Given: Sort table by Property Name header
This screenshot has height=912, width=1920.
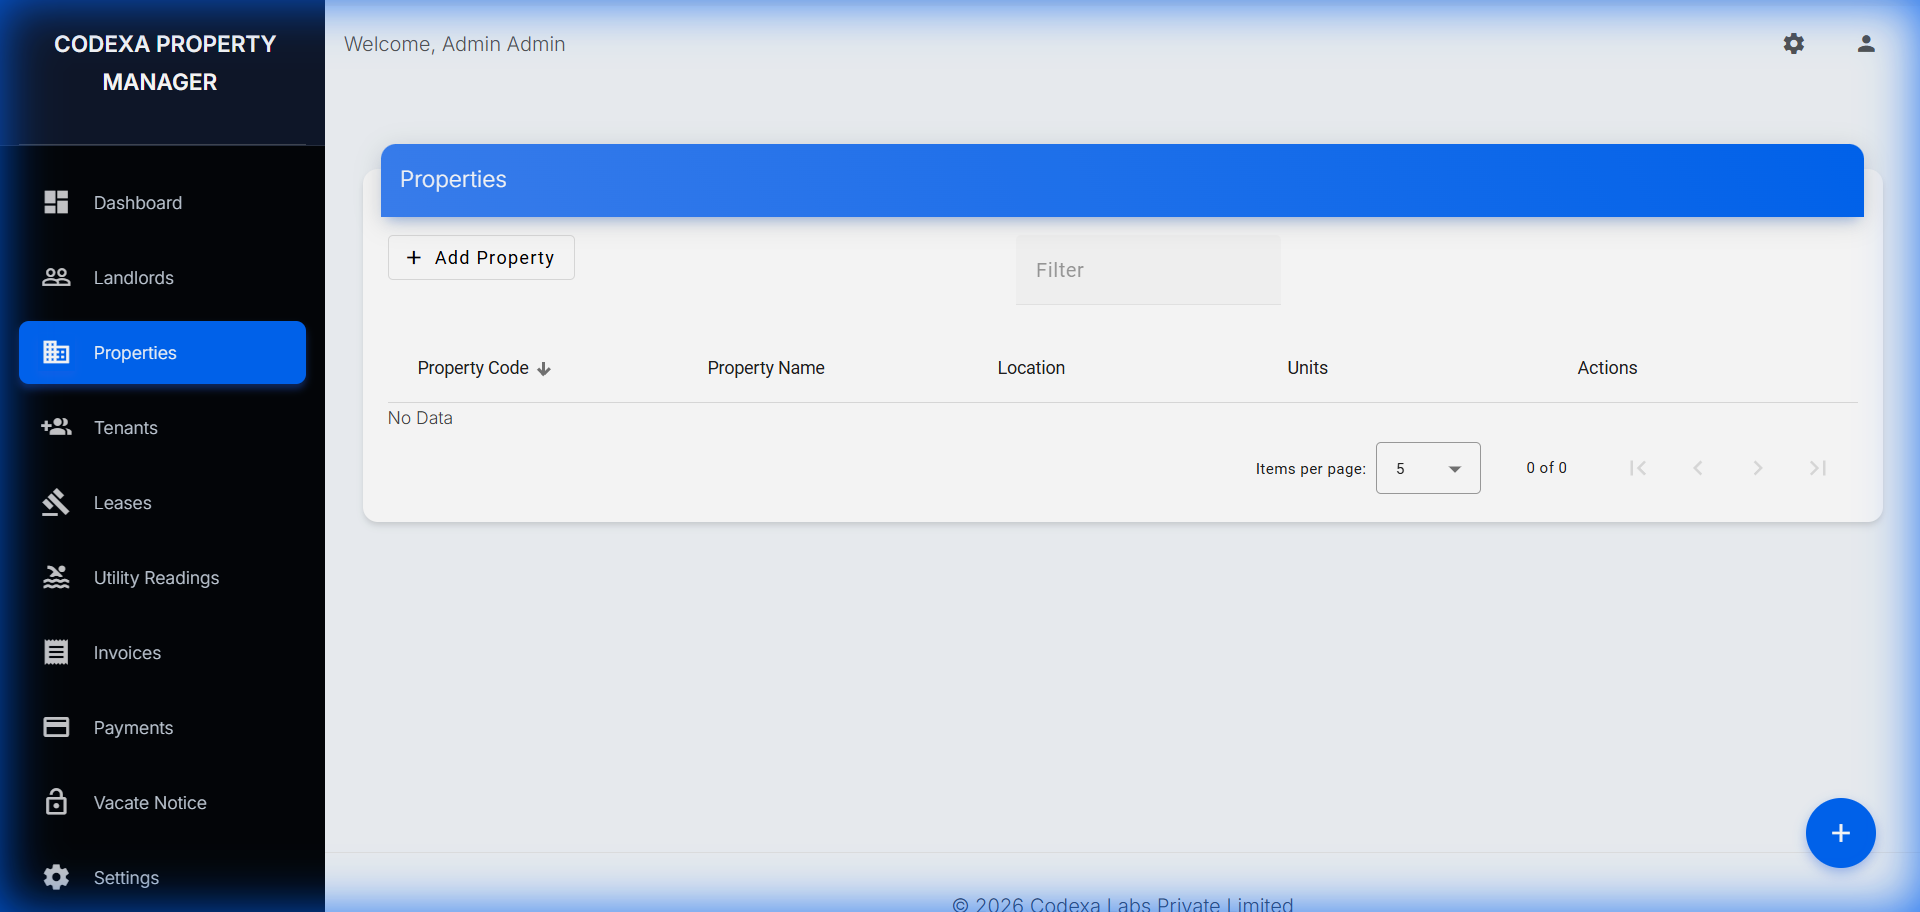Looking at the screenshot, I should coord(765,368).
